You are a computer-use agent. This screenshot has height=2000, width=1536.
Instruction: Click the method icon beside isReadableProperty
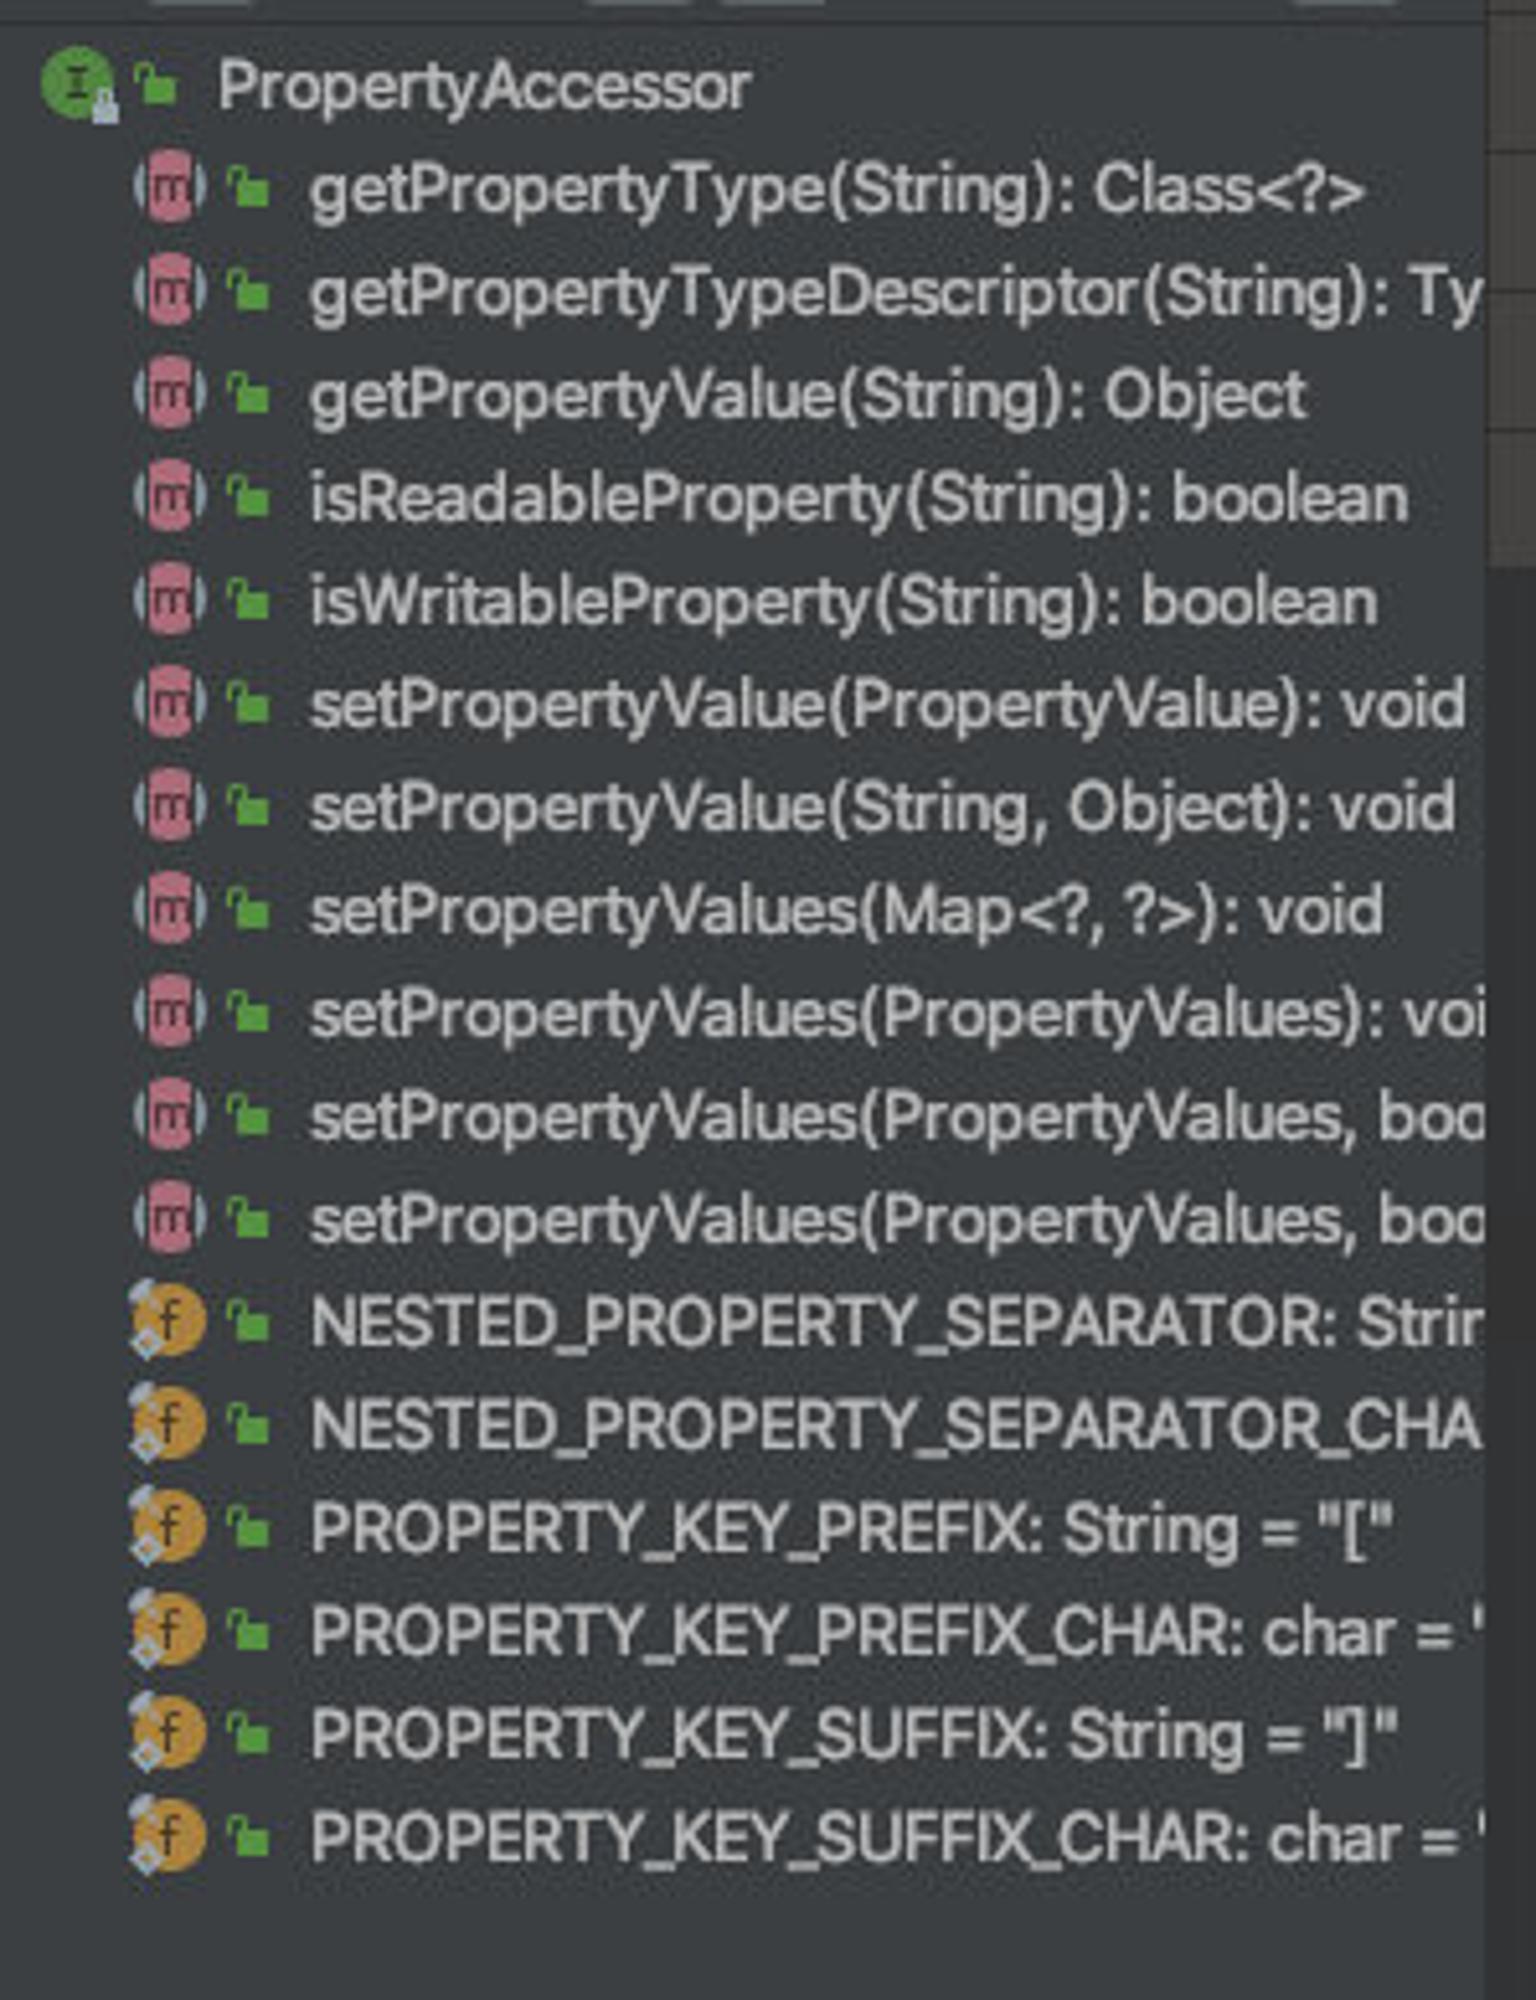point(171,497)
